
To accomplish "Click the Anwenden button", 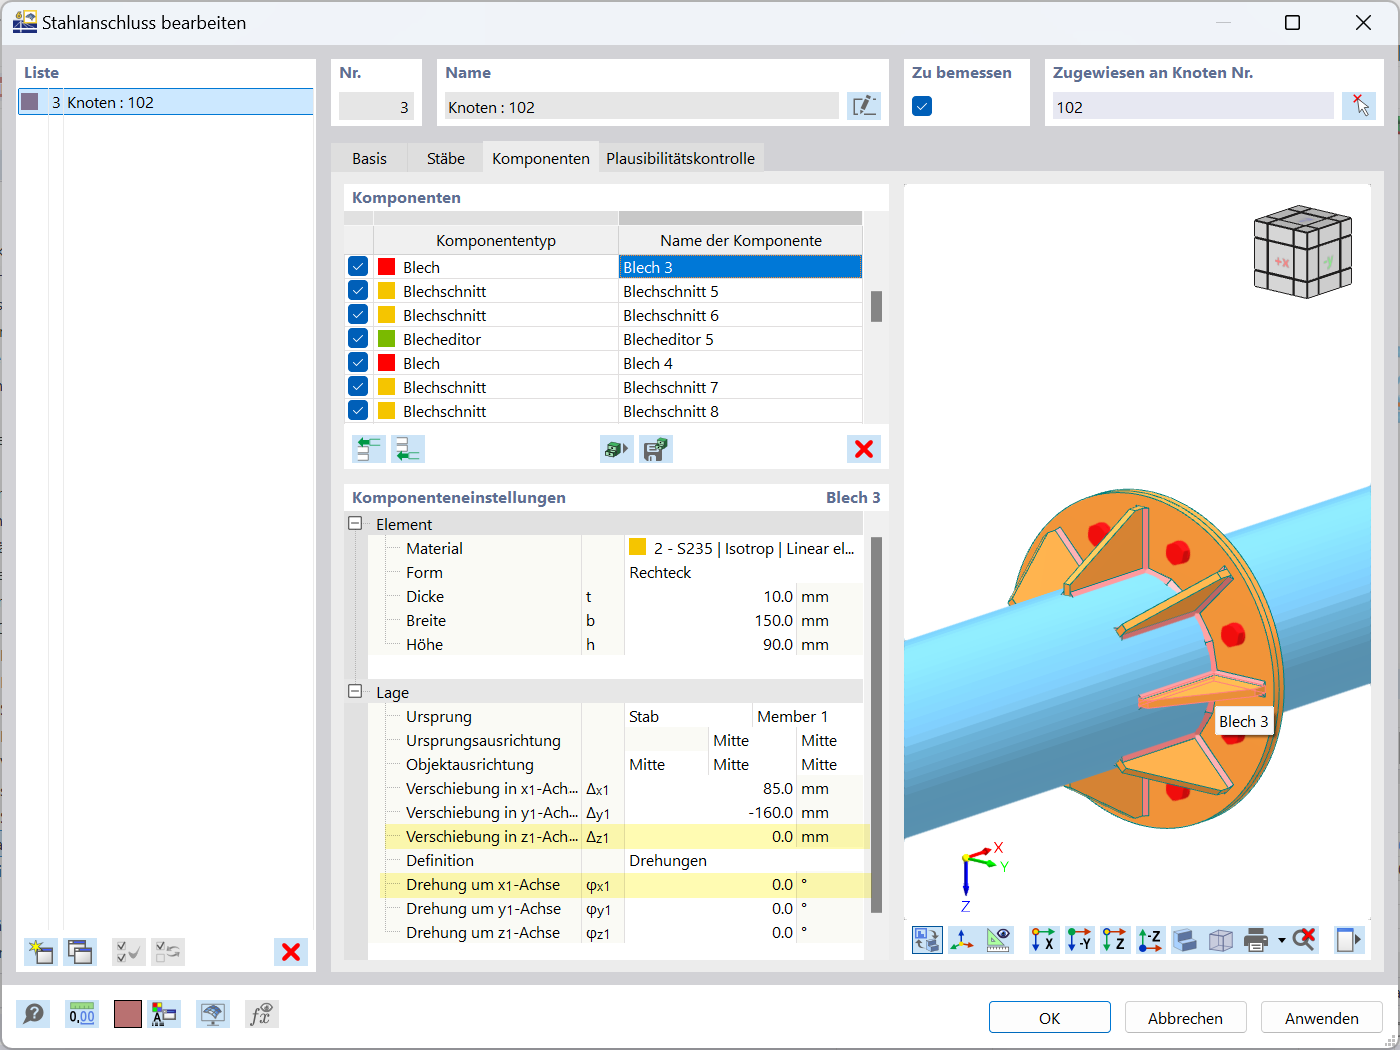I will (1321, 1017).
